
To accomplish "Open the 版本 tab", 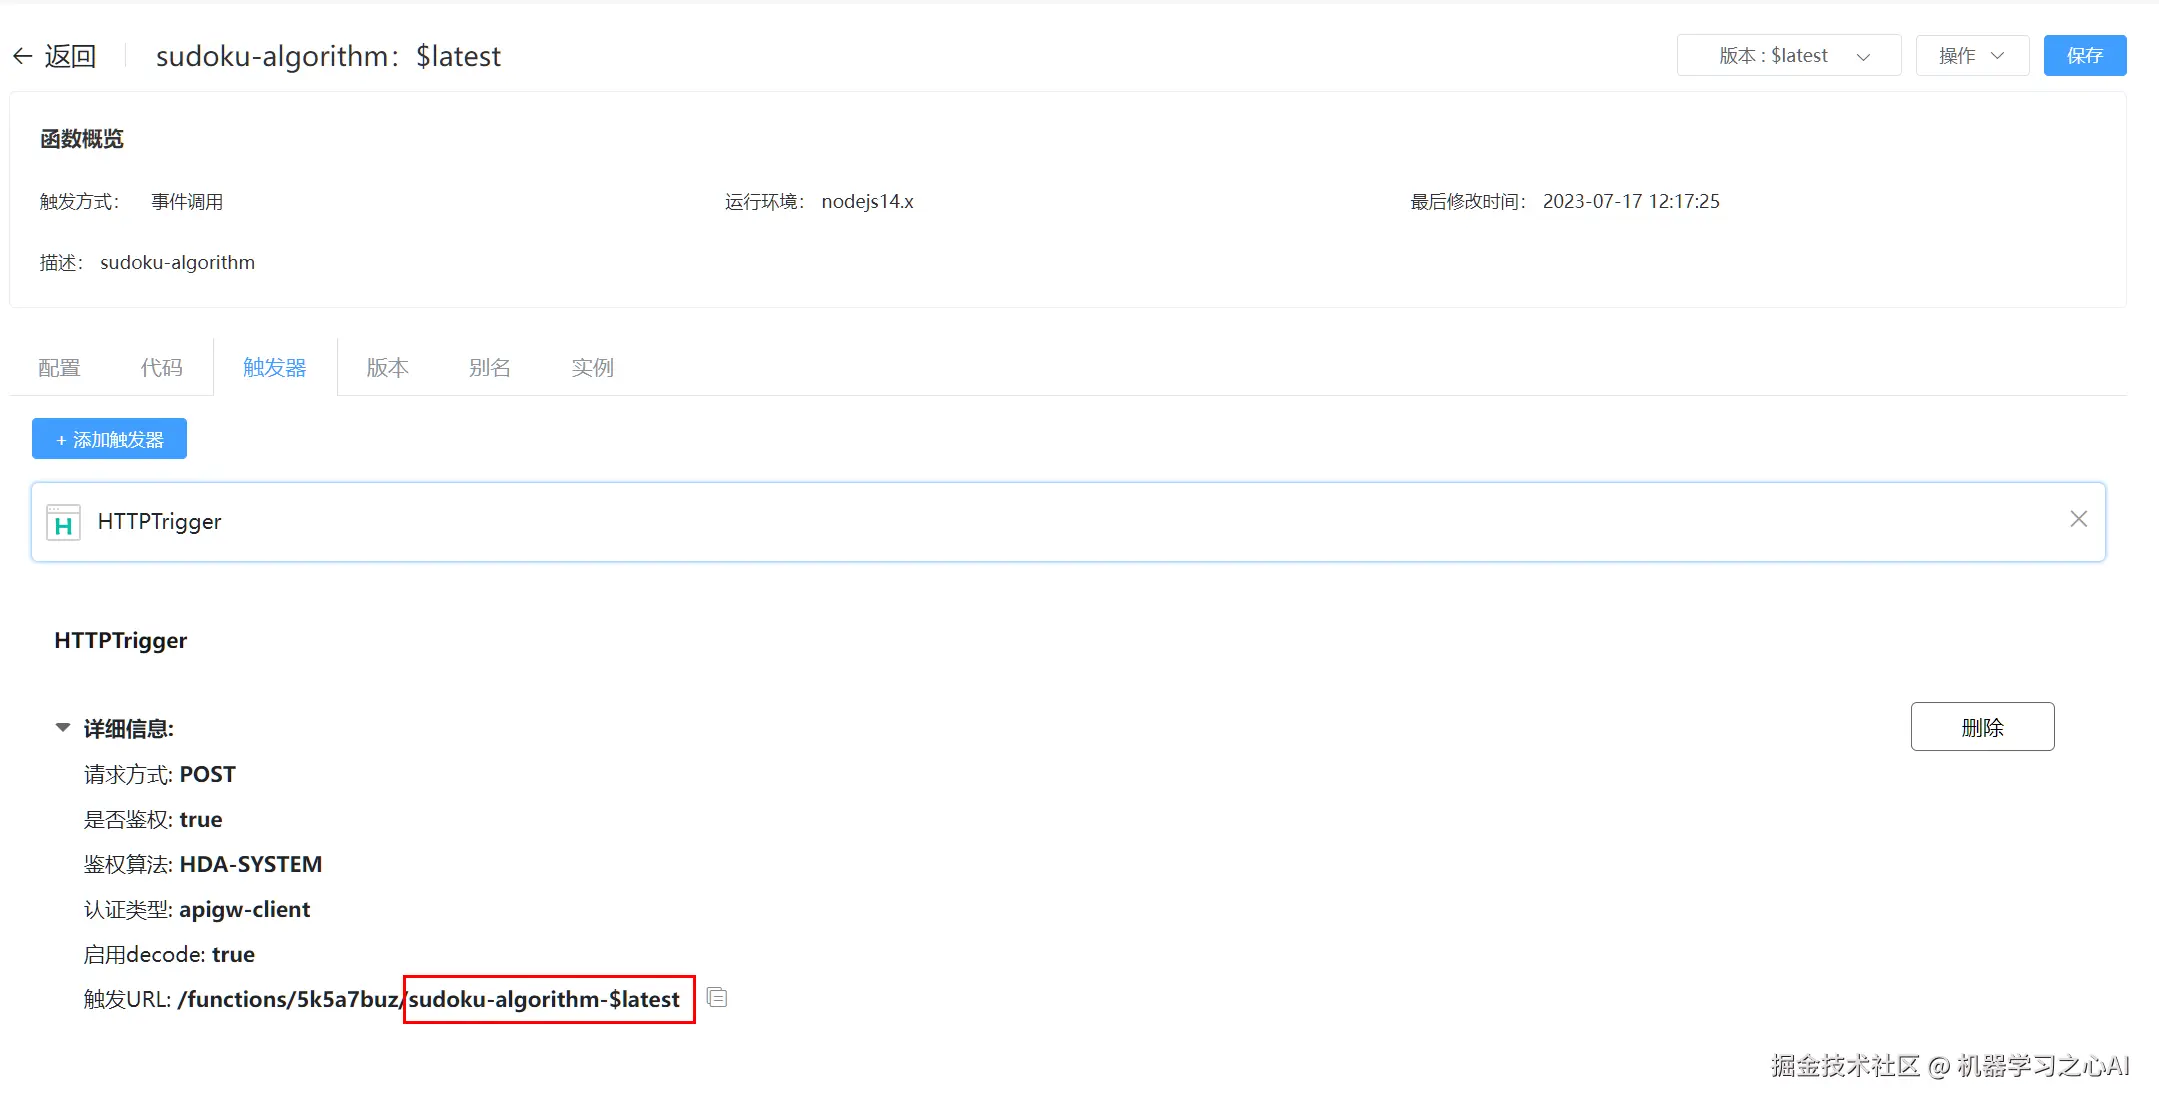I will click(x=387, y=368).
